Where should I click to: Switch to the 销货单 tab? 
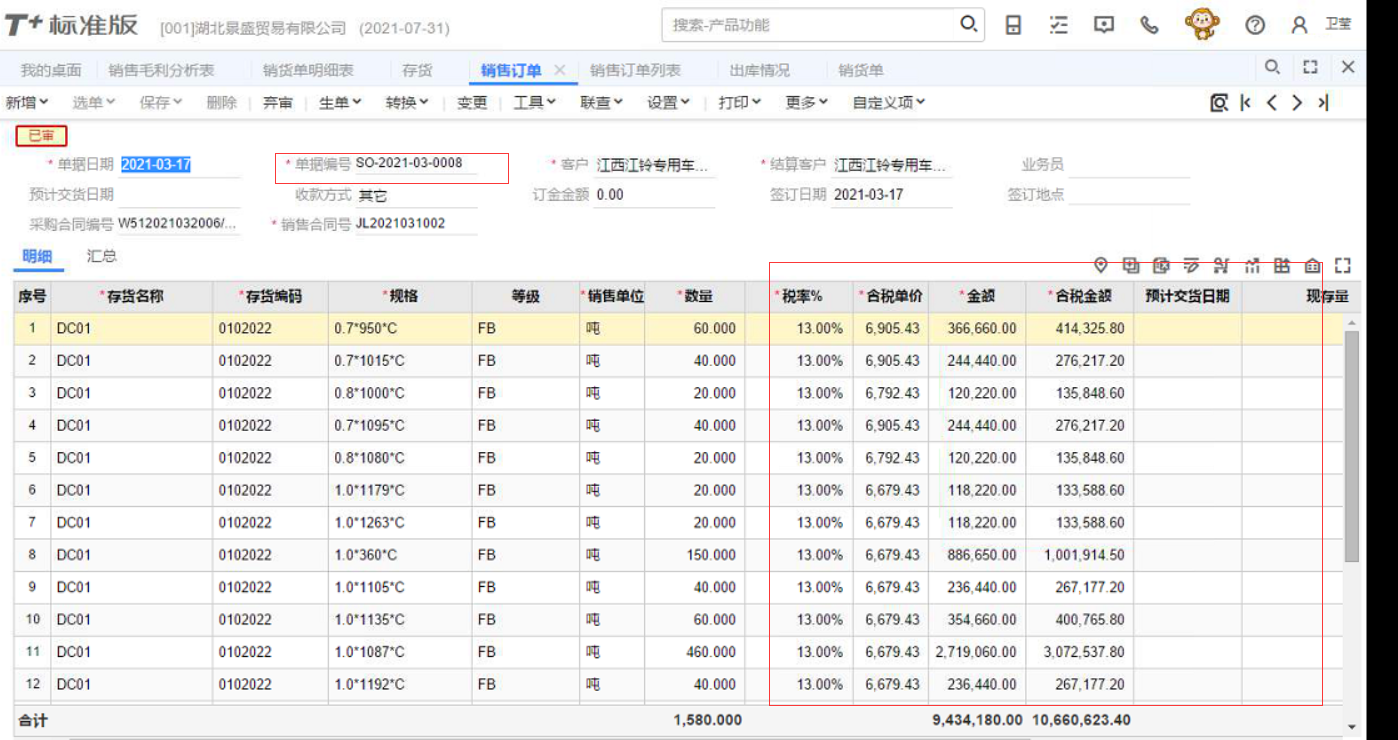click(x=860, y=70)
